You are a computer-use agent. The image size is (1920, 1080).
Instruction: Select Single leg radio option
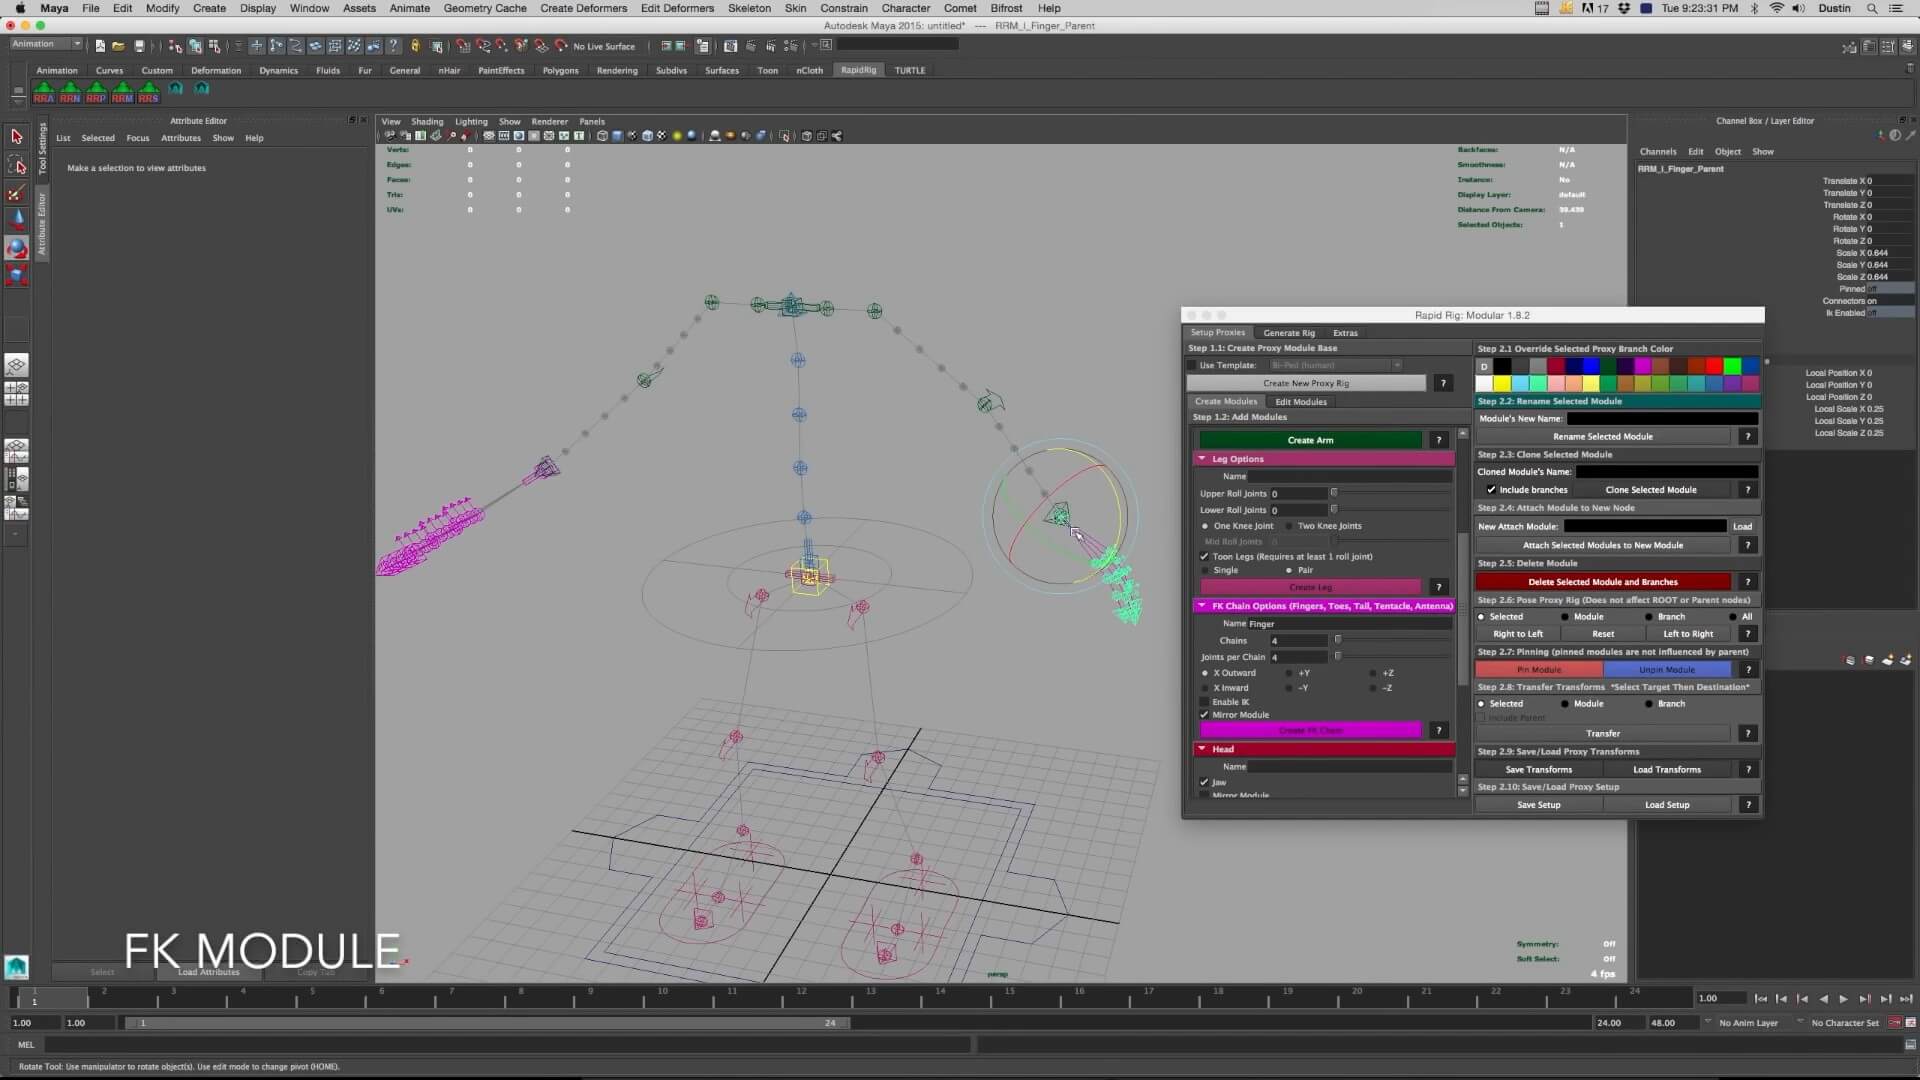pos(1204,570)
